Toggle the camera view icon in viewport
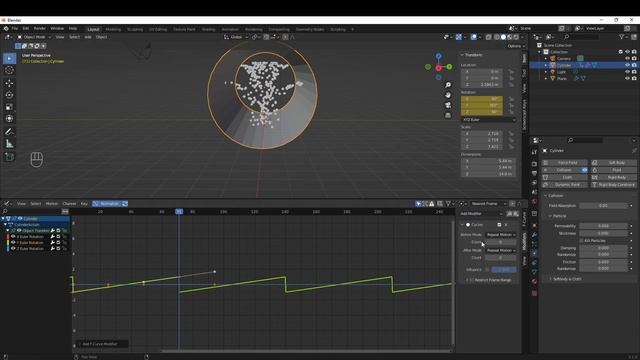Screen dimensions: 640x360 (x=448, y=105)
